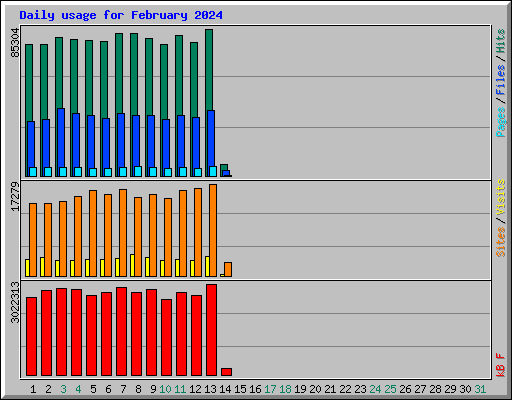Click the small red KB bar for day 14
This screenshot has height=400, width=512.
(226, 372)
